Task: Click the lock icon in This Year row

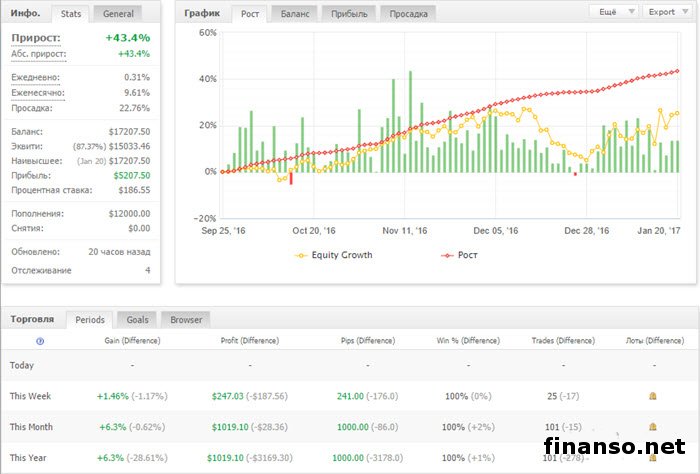Action: (652, 457)
